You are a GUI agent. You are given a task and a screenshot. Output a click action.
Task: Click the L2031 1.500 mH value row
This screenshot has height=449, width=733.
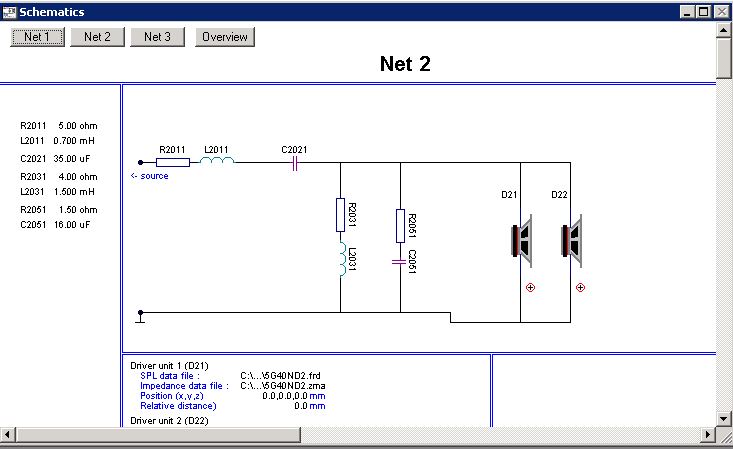coord(57,192)
